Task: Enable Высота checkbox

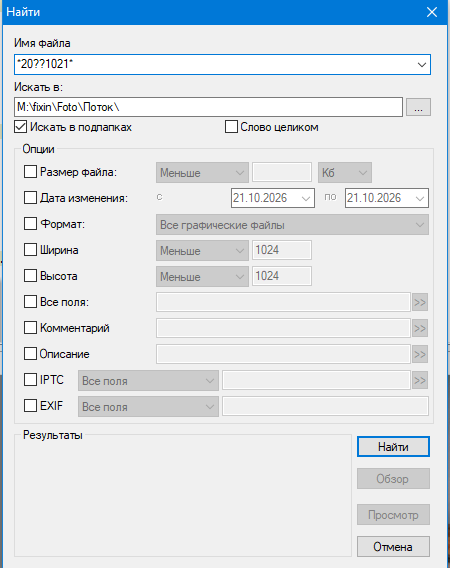Action: coord(30,276)
